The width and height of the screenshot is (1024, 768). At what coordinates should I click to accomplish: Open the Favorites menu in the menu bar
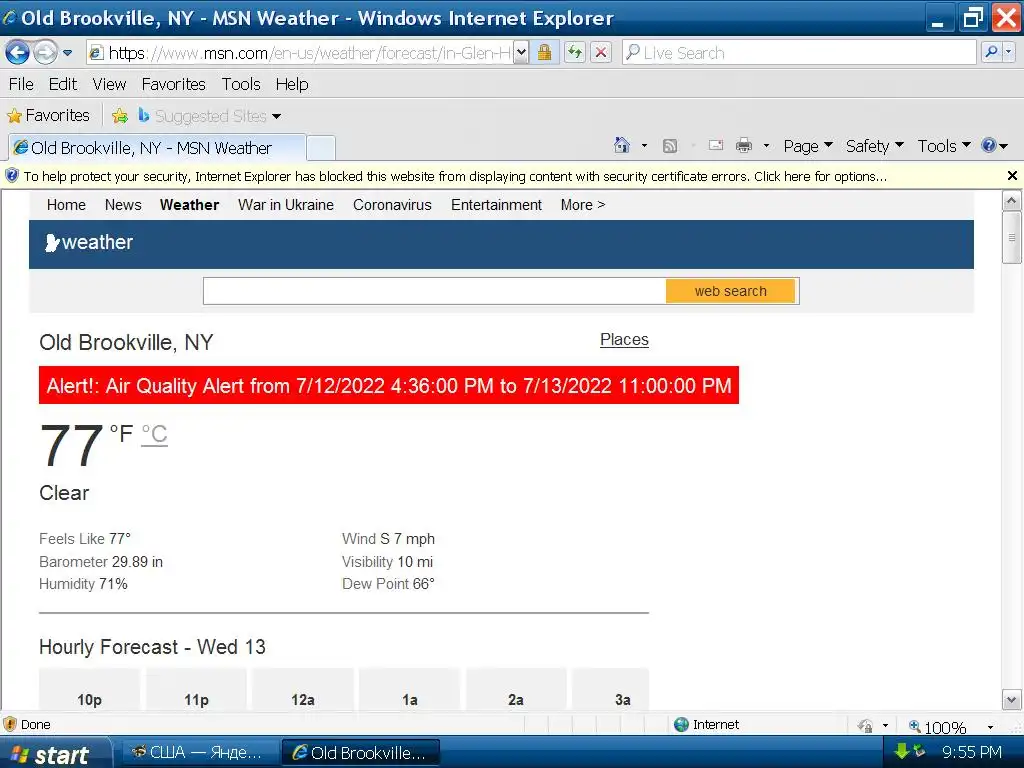click(174, 84)
